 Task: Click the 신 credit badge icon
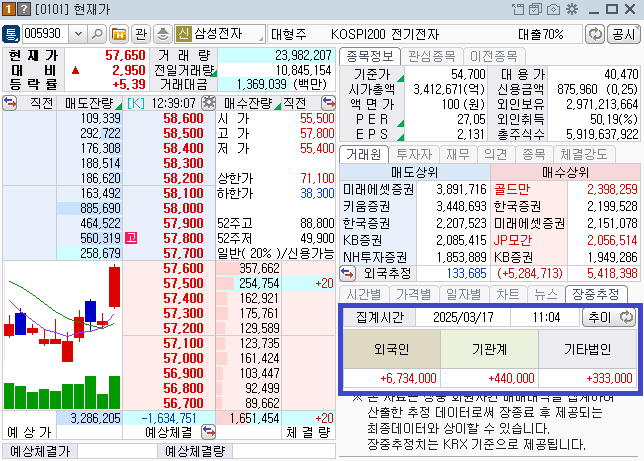[183, 34]
